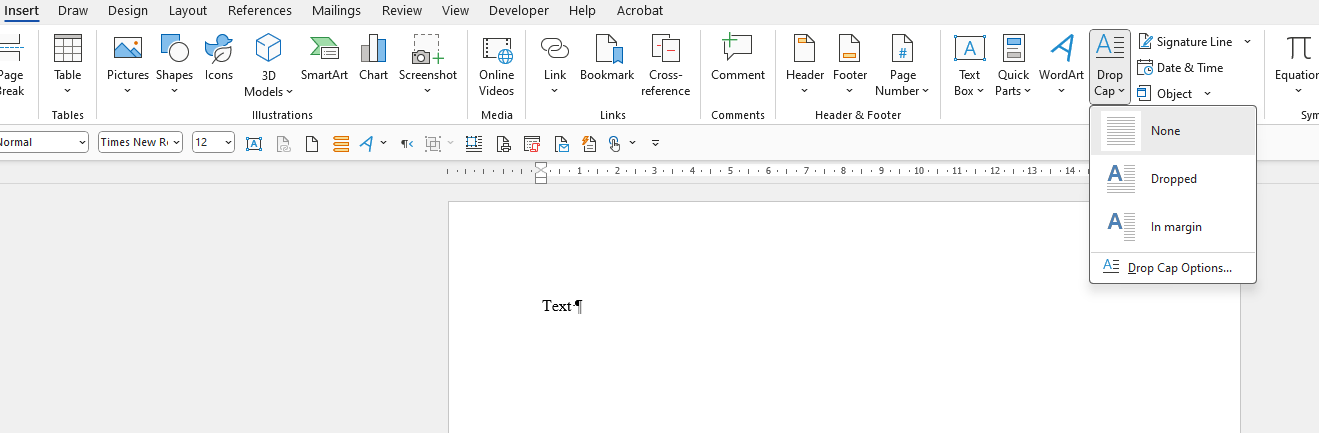Viewport: 1319px width, 433px height.
Task: Insert a Bookmark
Action: pyautogui.click(x=607, y=60)
